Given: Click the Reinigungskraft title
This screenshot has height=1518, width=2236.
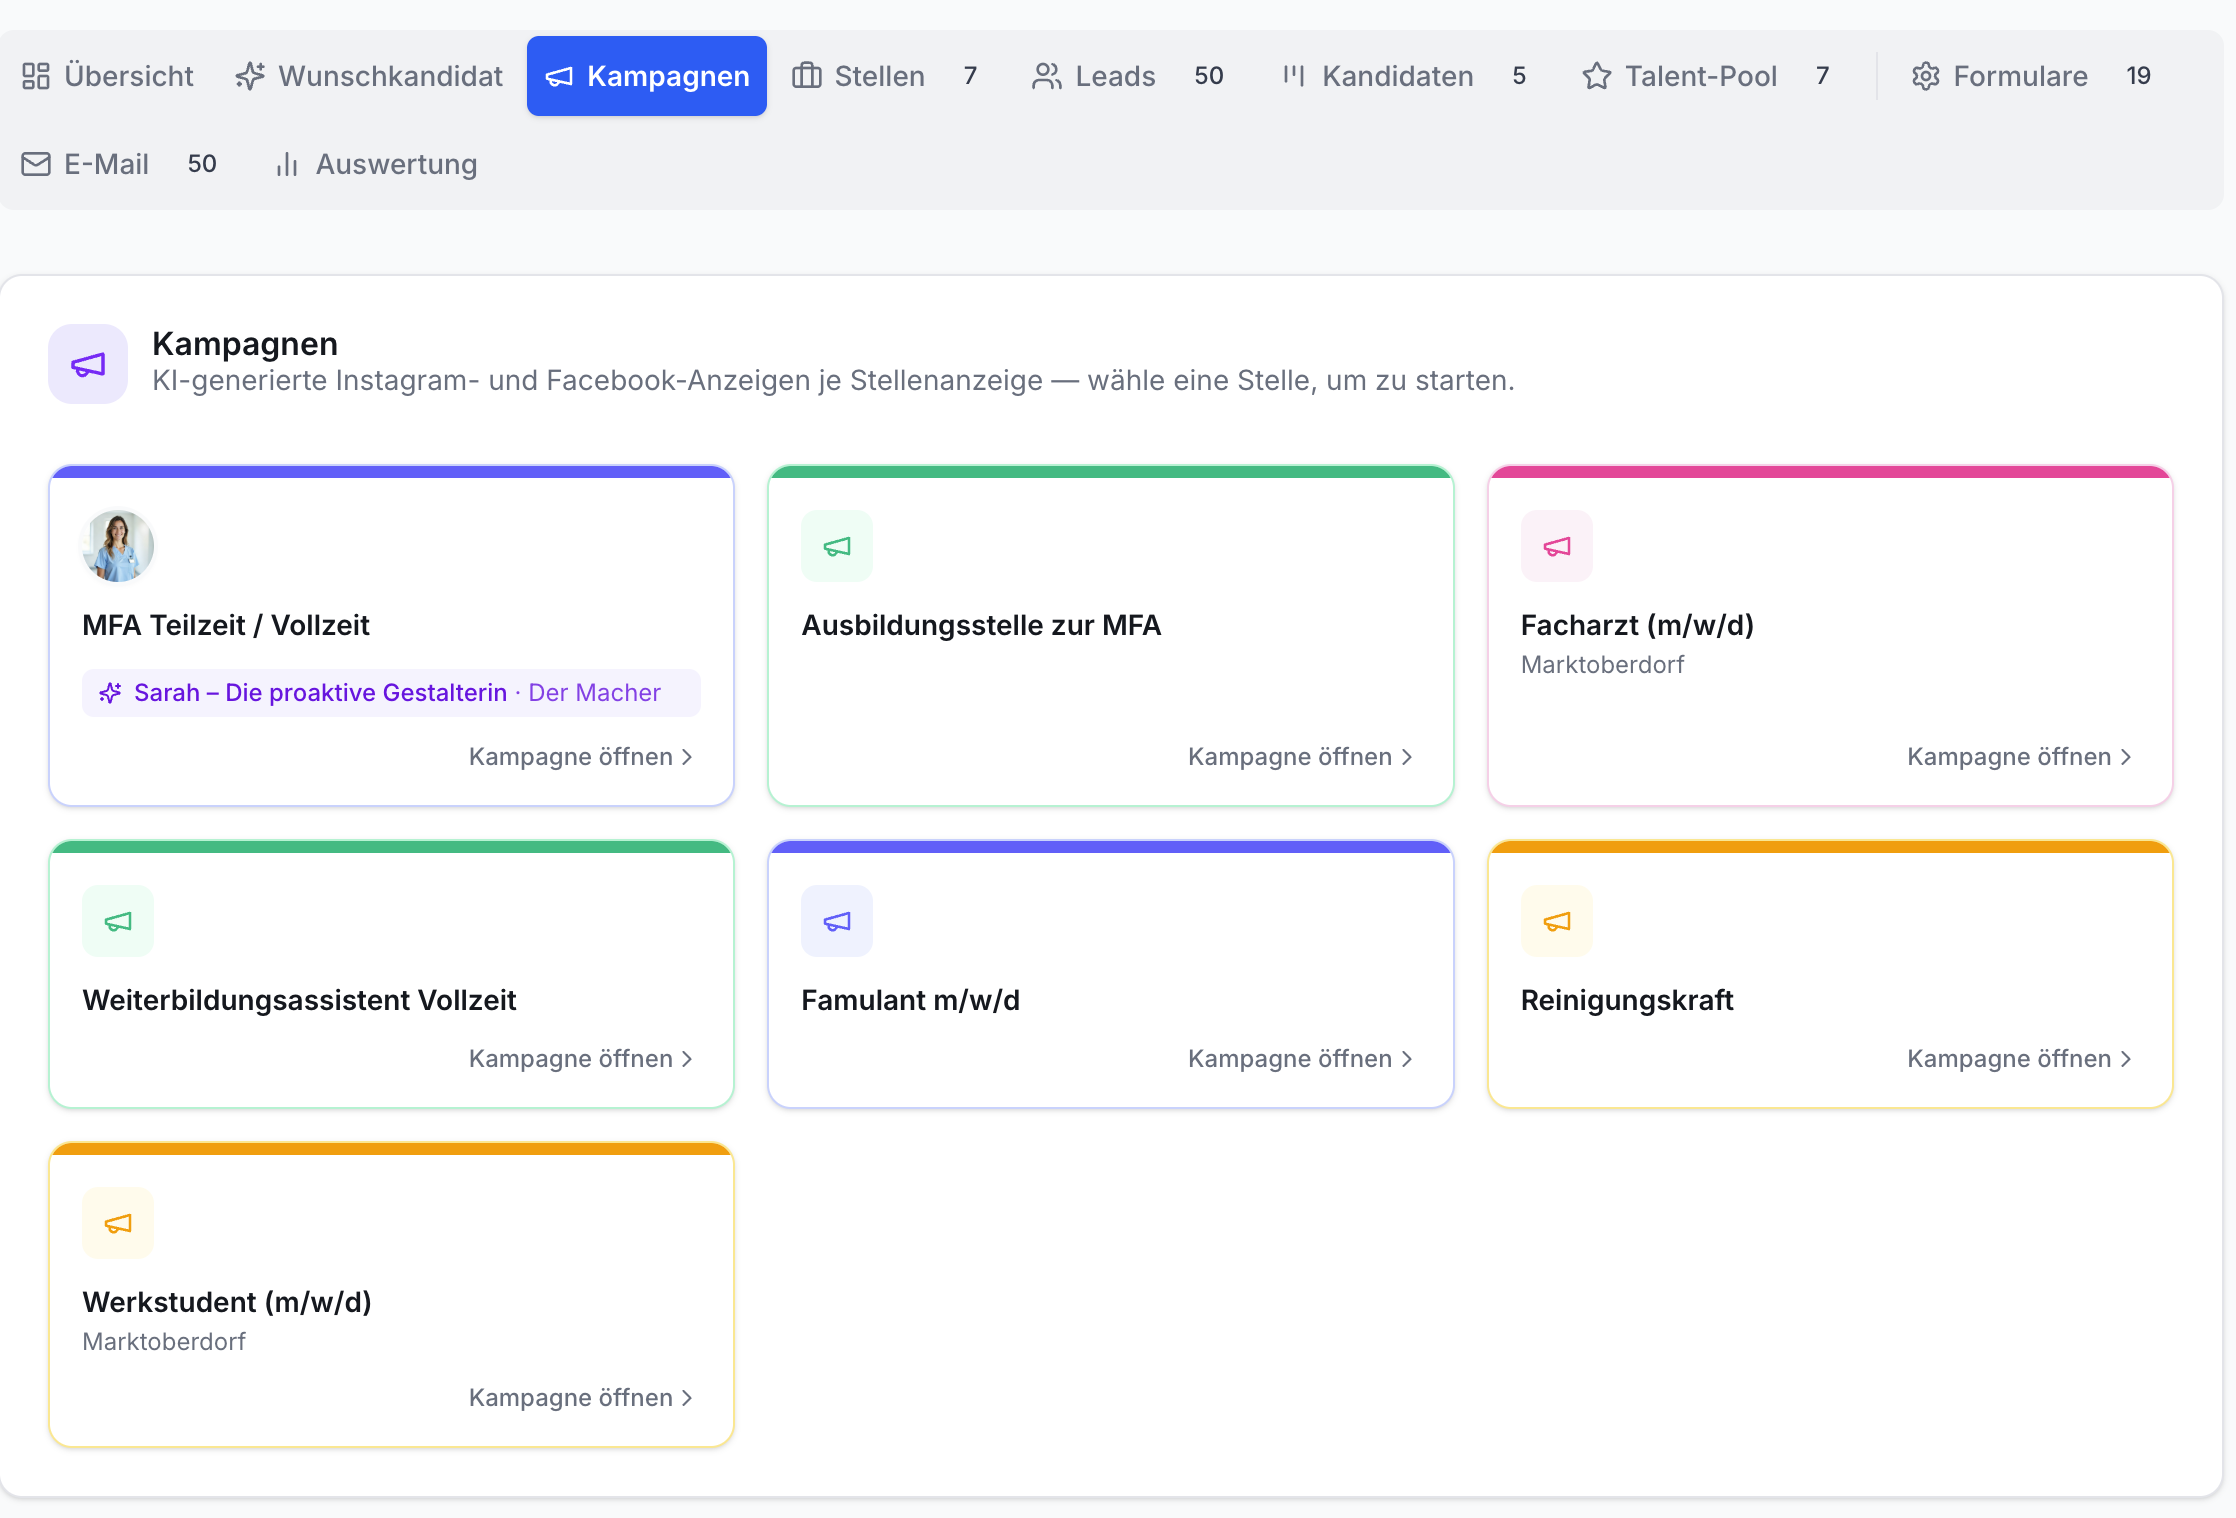Looking at the screenshot, I should pyautogui.click(x=1627, y=1000).
